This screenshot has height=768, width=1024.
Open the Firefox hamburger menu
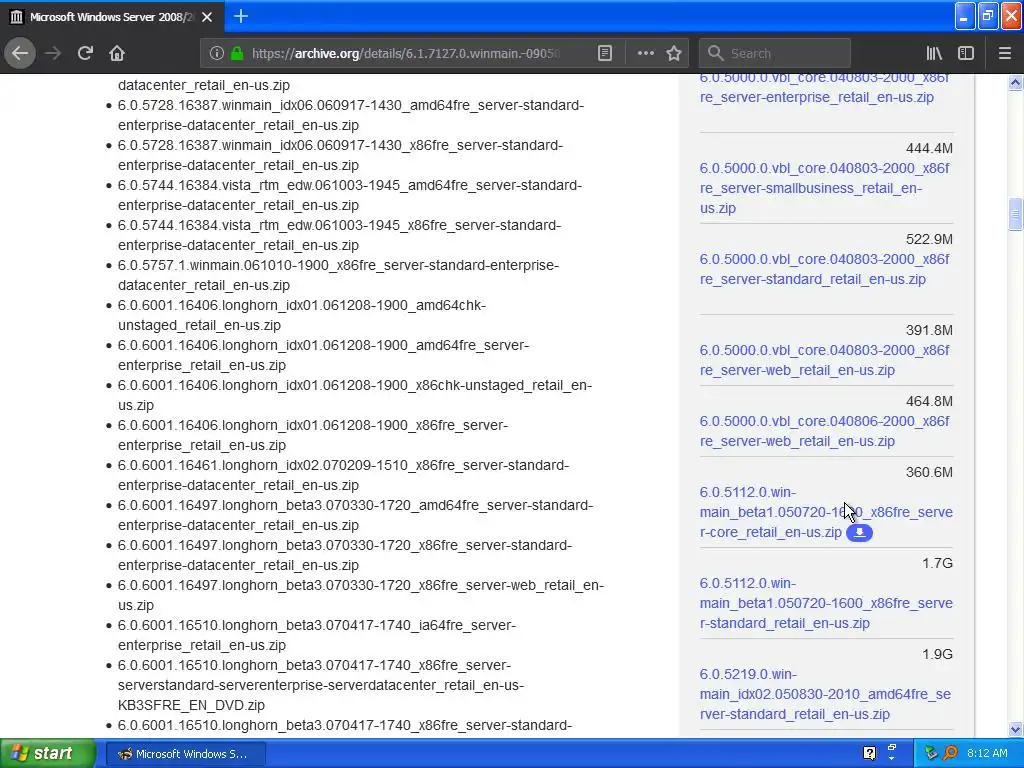click(1004, 53)
